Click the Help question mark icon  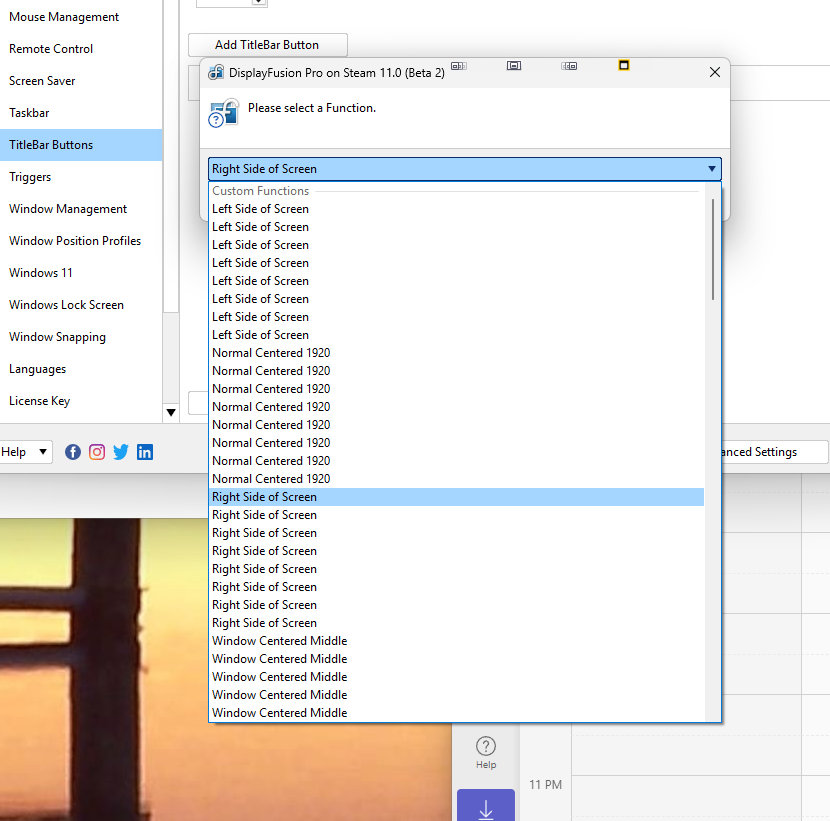[x=486, y=746]
